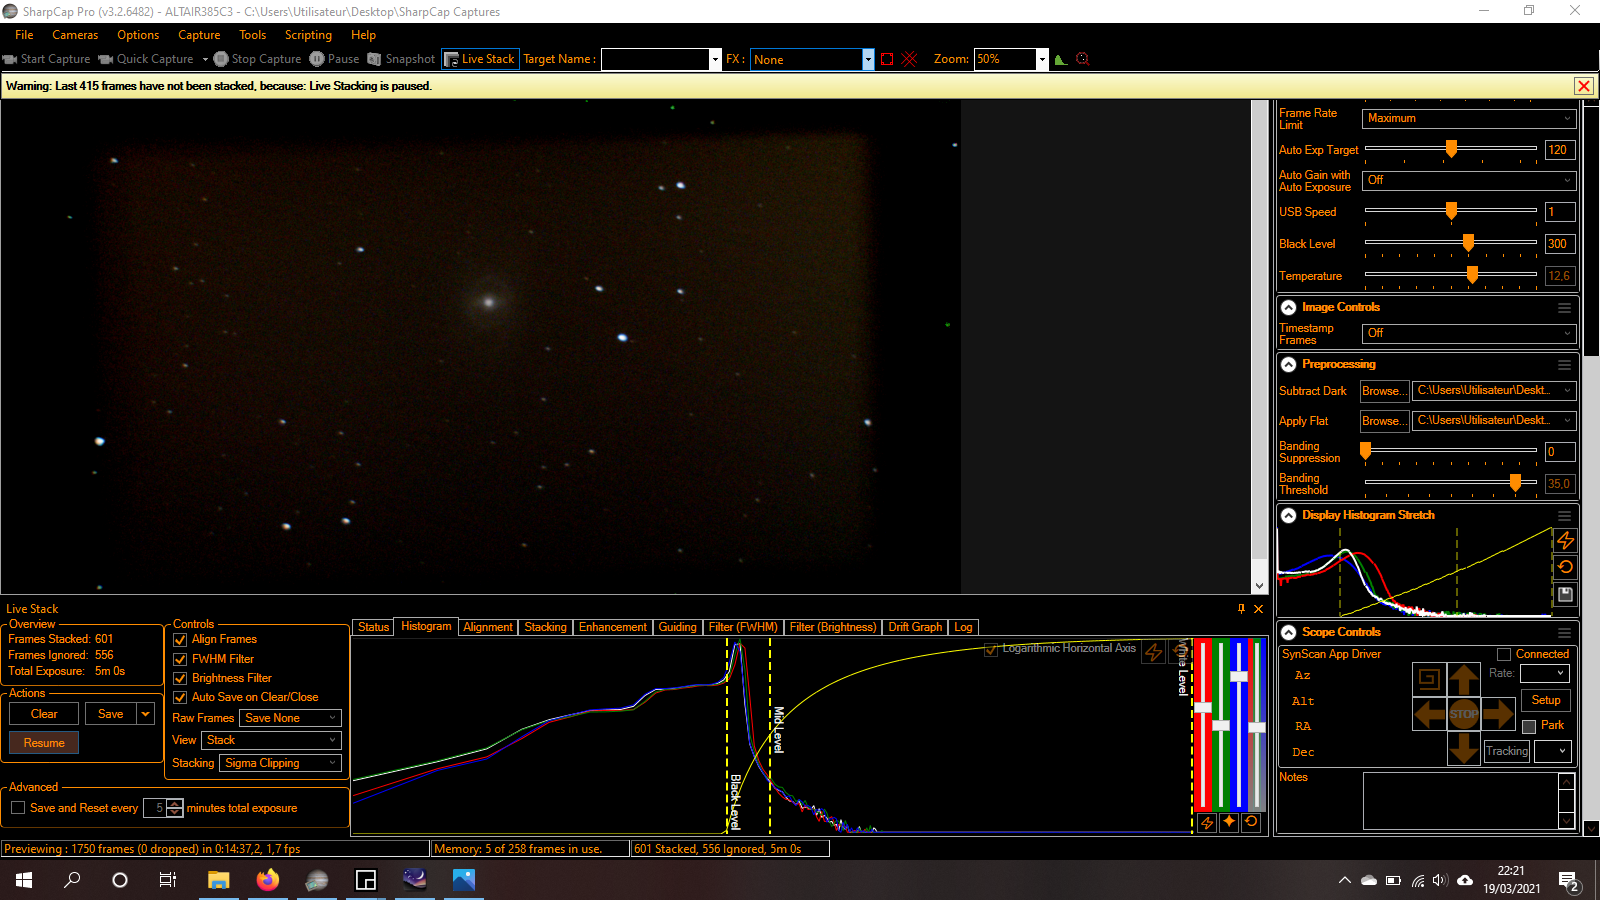The width and height of the screenshot is (1600, 900).
Task: Toggle the Park checkbox
Action: (1529, 726)
